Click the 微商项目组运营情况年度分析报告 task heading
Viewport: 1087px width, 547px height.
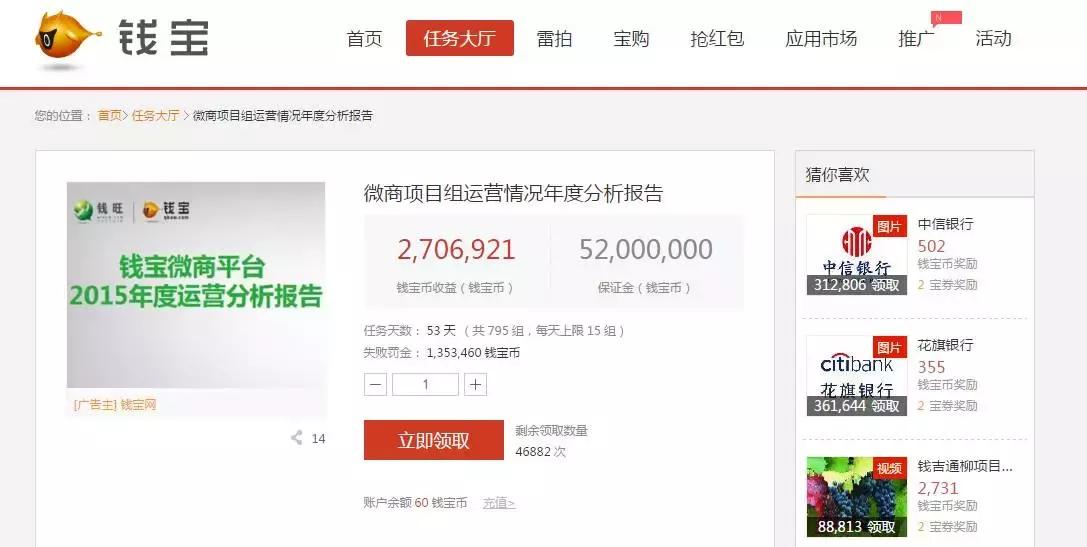pos(513,193)
